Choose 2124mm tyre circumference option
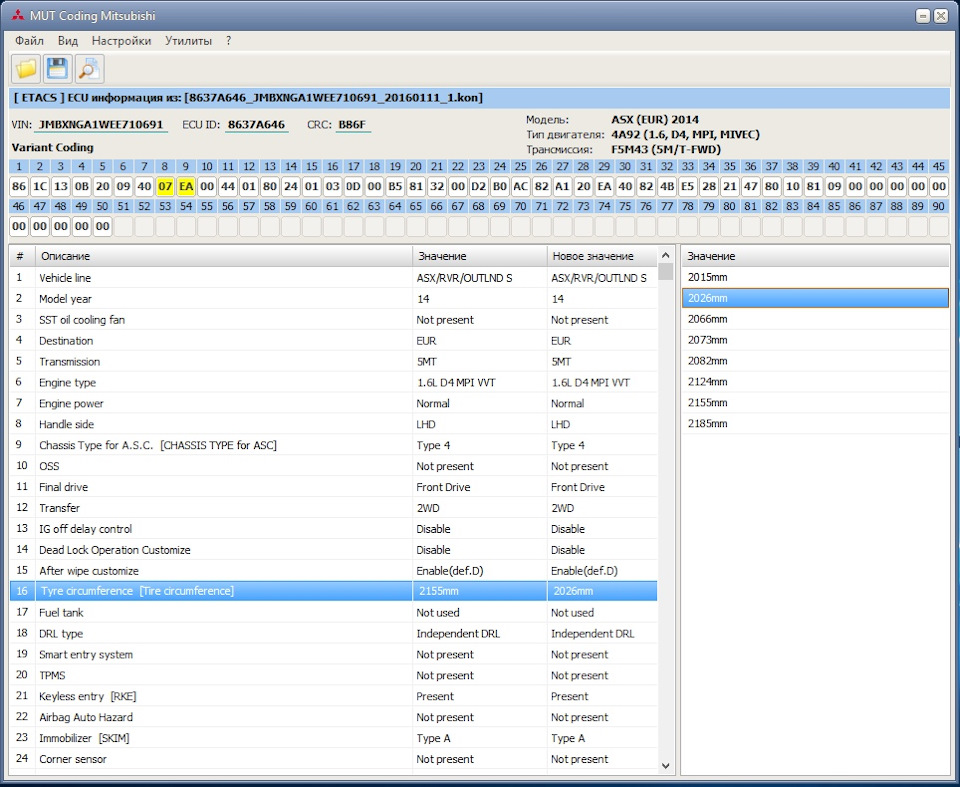Viewport: 960px width, 787px height. click(815, 382)
